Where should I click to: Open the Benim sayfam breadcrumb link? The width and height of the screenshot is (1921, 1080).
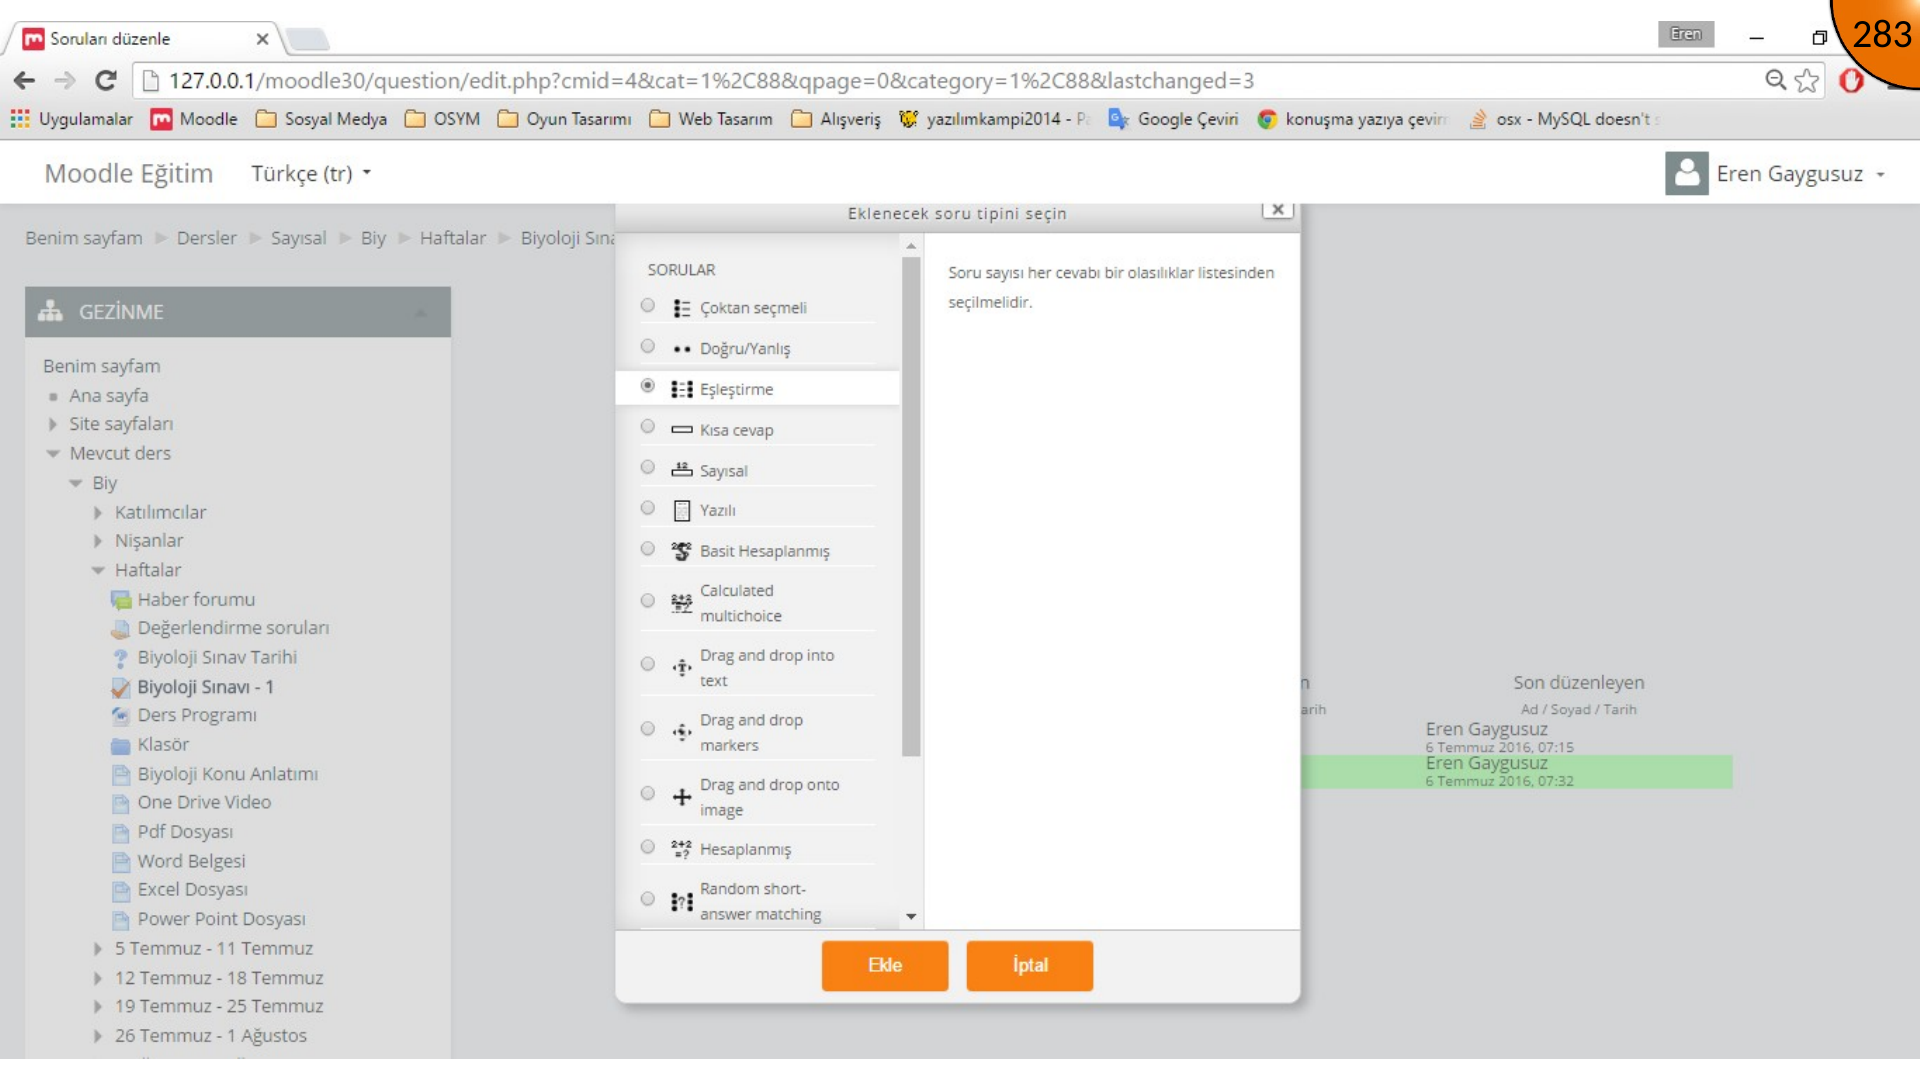(84, 238)
